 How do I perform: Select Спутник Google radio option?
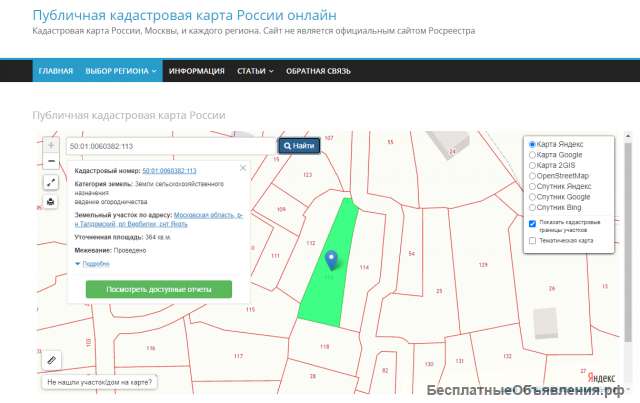532,197
